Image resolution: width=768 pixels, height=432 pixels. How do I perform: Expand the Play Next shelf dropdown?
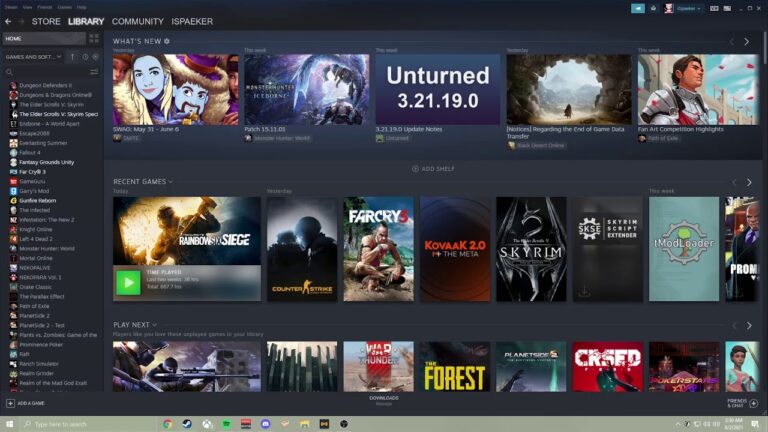click(154, 325)
